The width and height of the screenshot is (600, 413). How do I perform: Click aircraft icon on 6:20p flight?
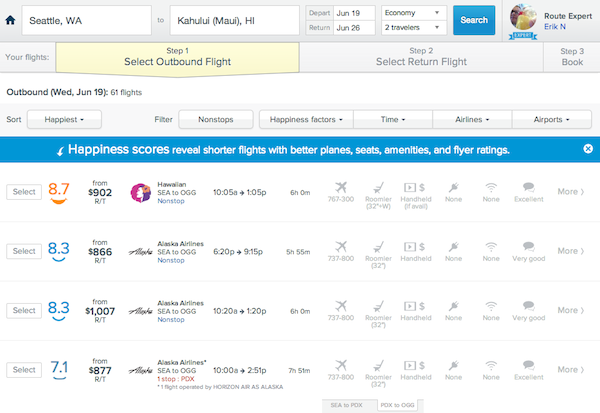click(341, 246)
